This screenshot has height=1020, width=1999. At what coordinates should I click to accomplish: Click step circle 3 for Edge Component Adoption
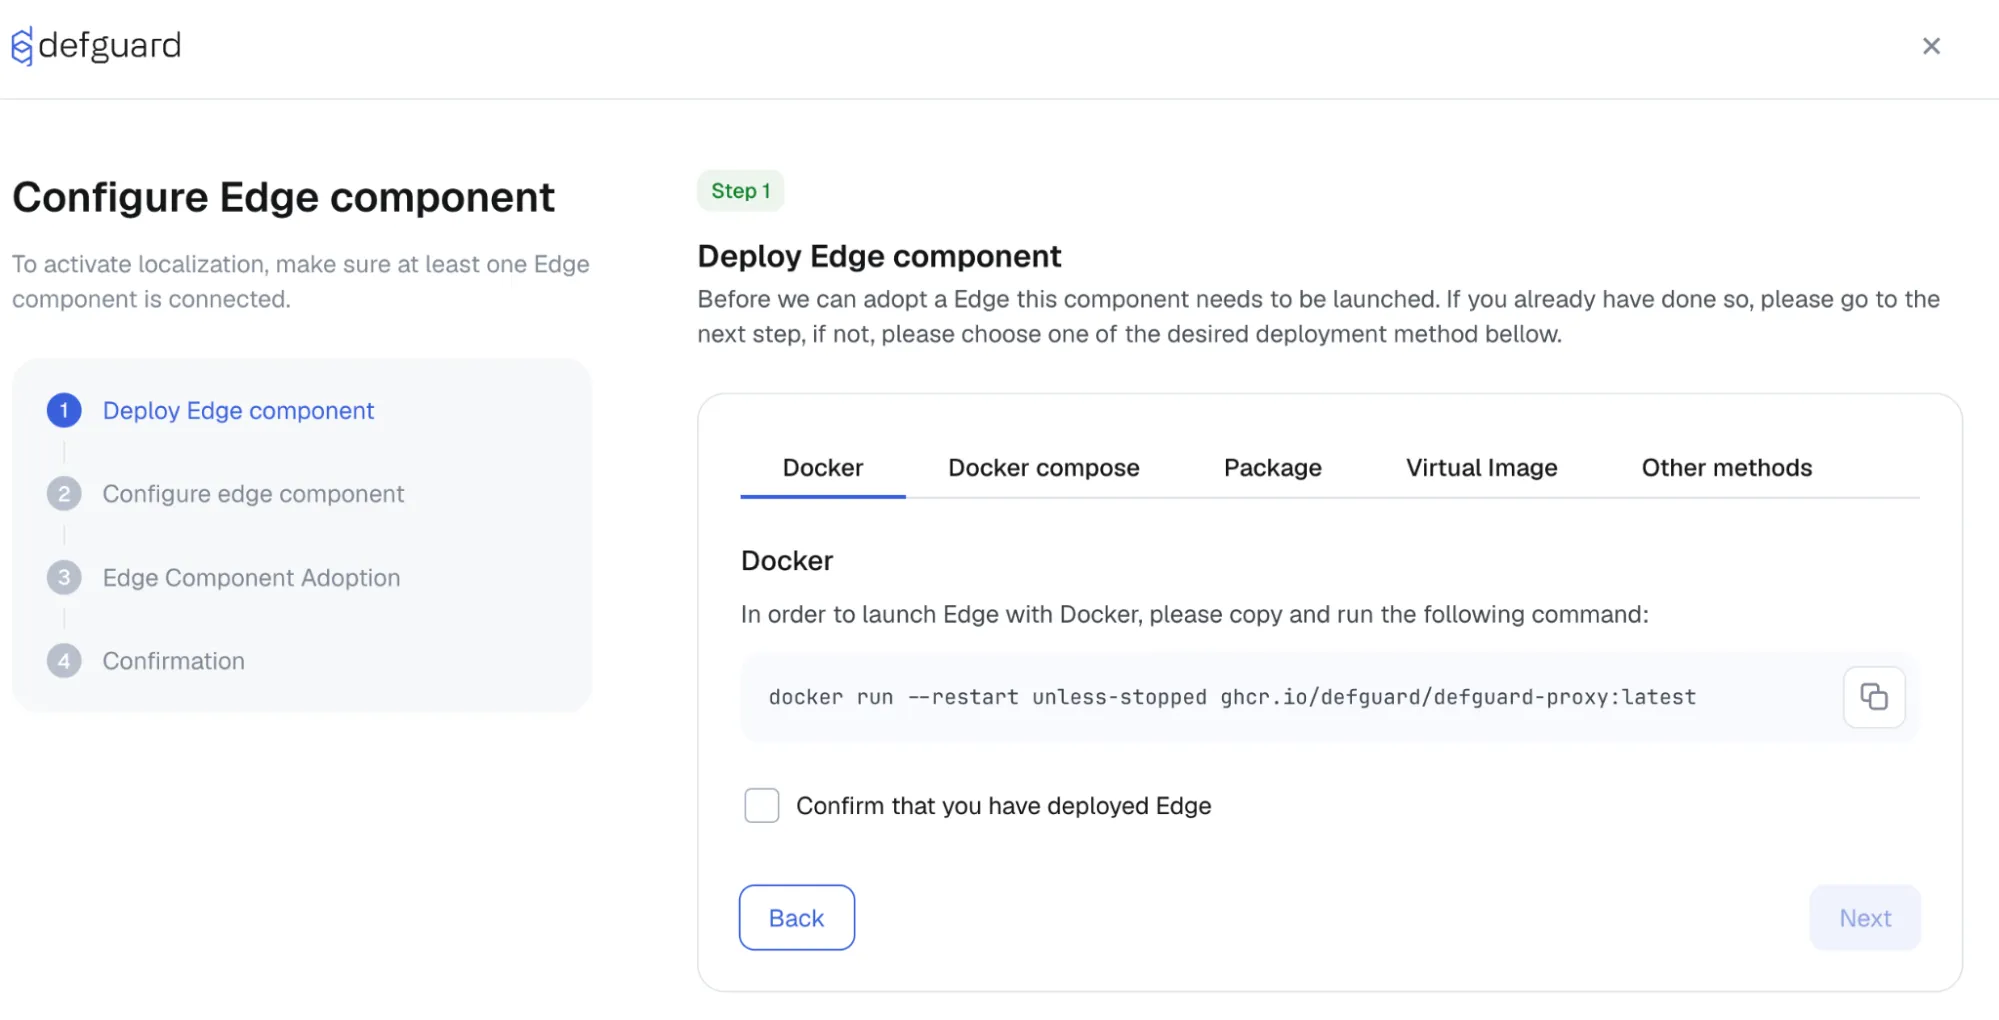pyautogui.click(x=63, y=577)
